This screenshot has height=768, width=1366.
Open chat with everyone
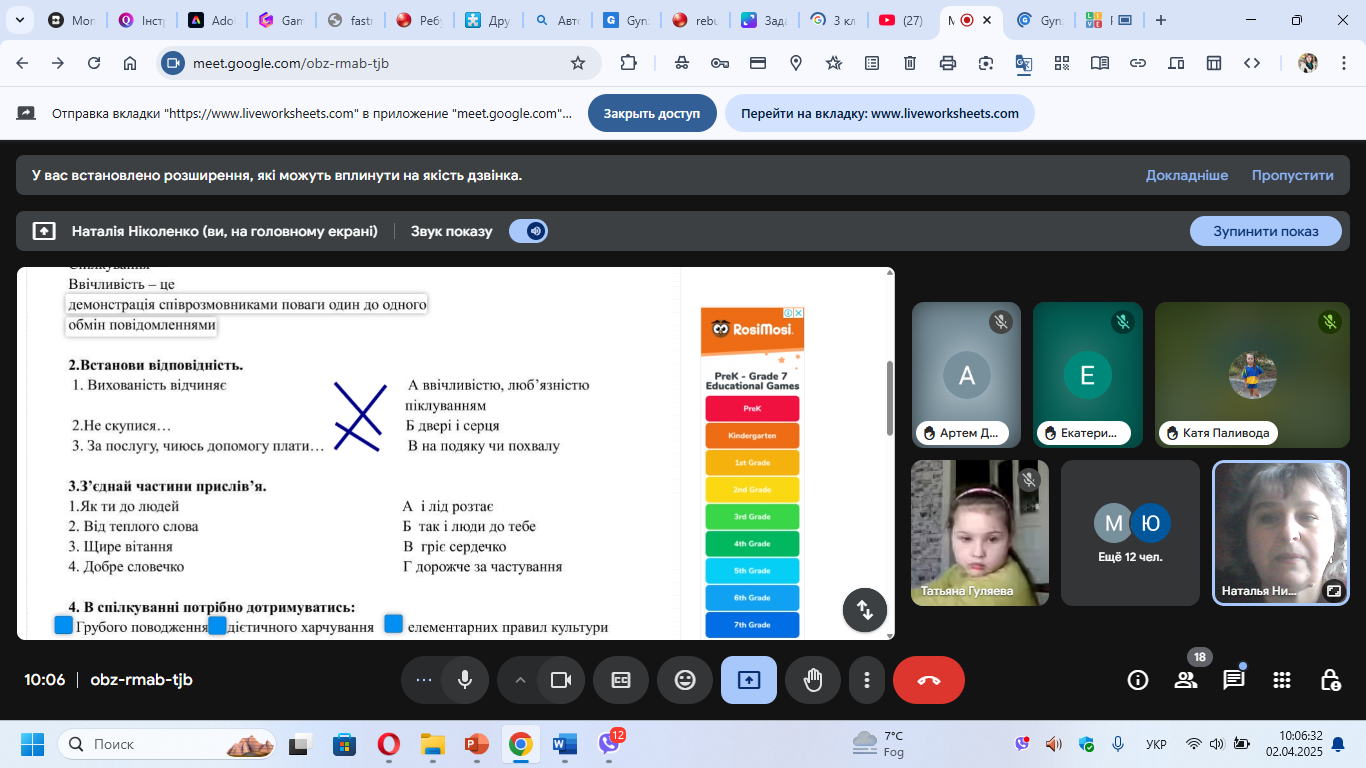click(1234, 680)
